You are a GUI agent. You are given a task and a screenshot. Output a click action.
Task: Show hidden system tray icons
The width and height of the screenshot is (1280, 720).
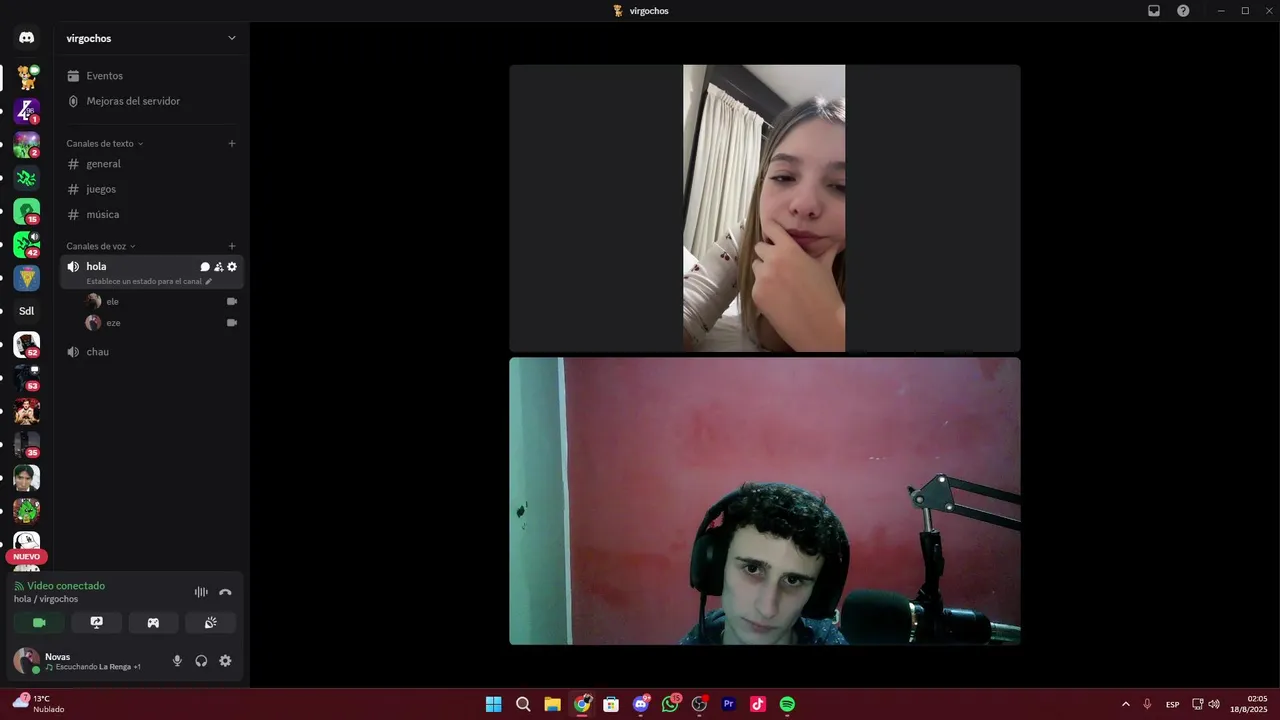click(x=1126, y=704)
